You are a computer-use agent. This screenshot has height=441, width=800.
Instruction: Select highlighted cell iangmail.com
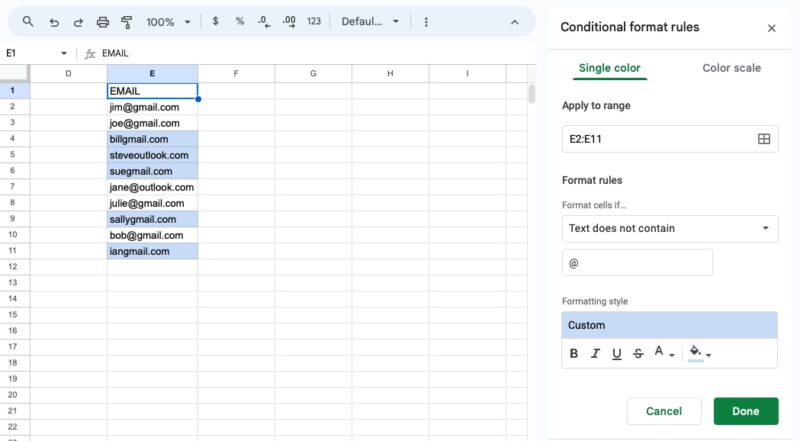(x=152, y=251)
